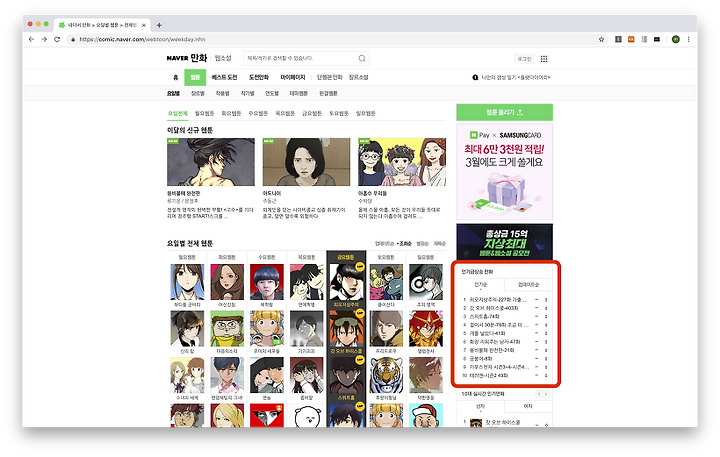This screenshot has width=720, height=457.
Task: Open the 장르소설 link
Action: 358,77
